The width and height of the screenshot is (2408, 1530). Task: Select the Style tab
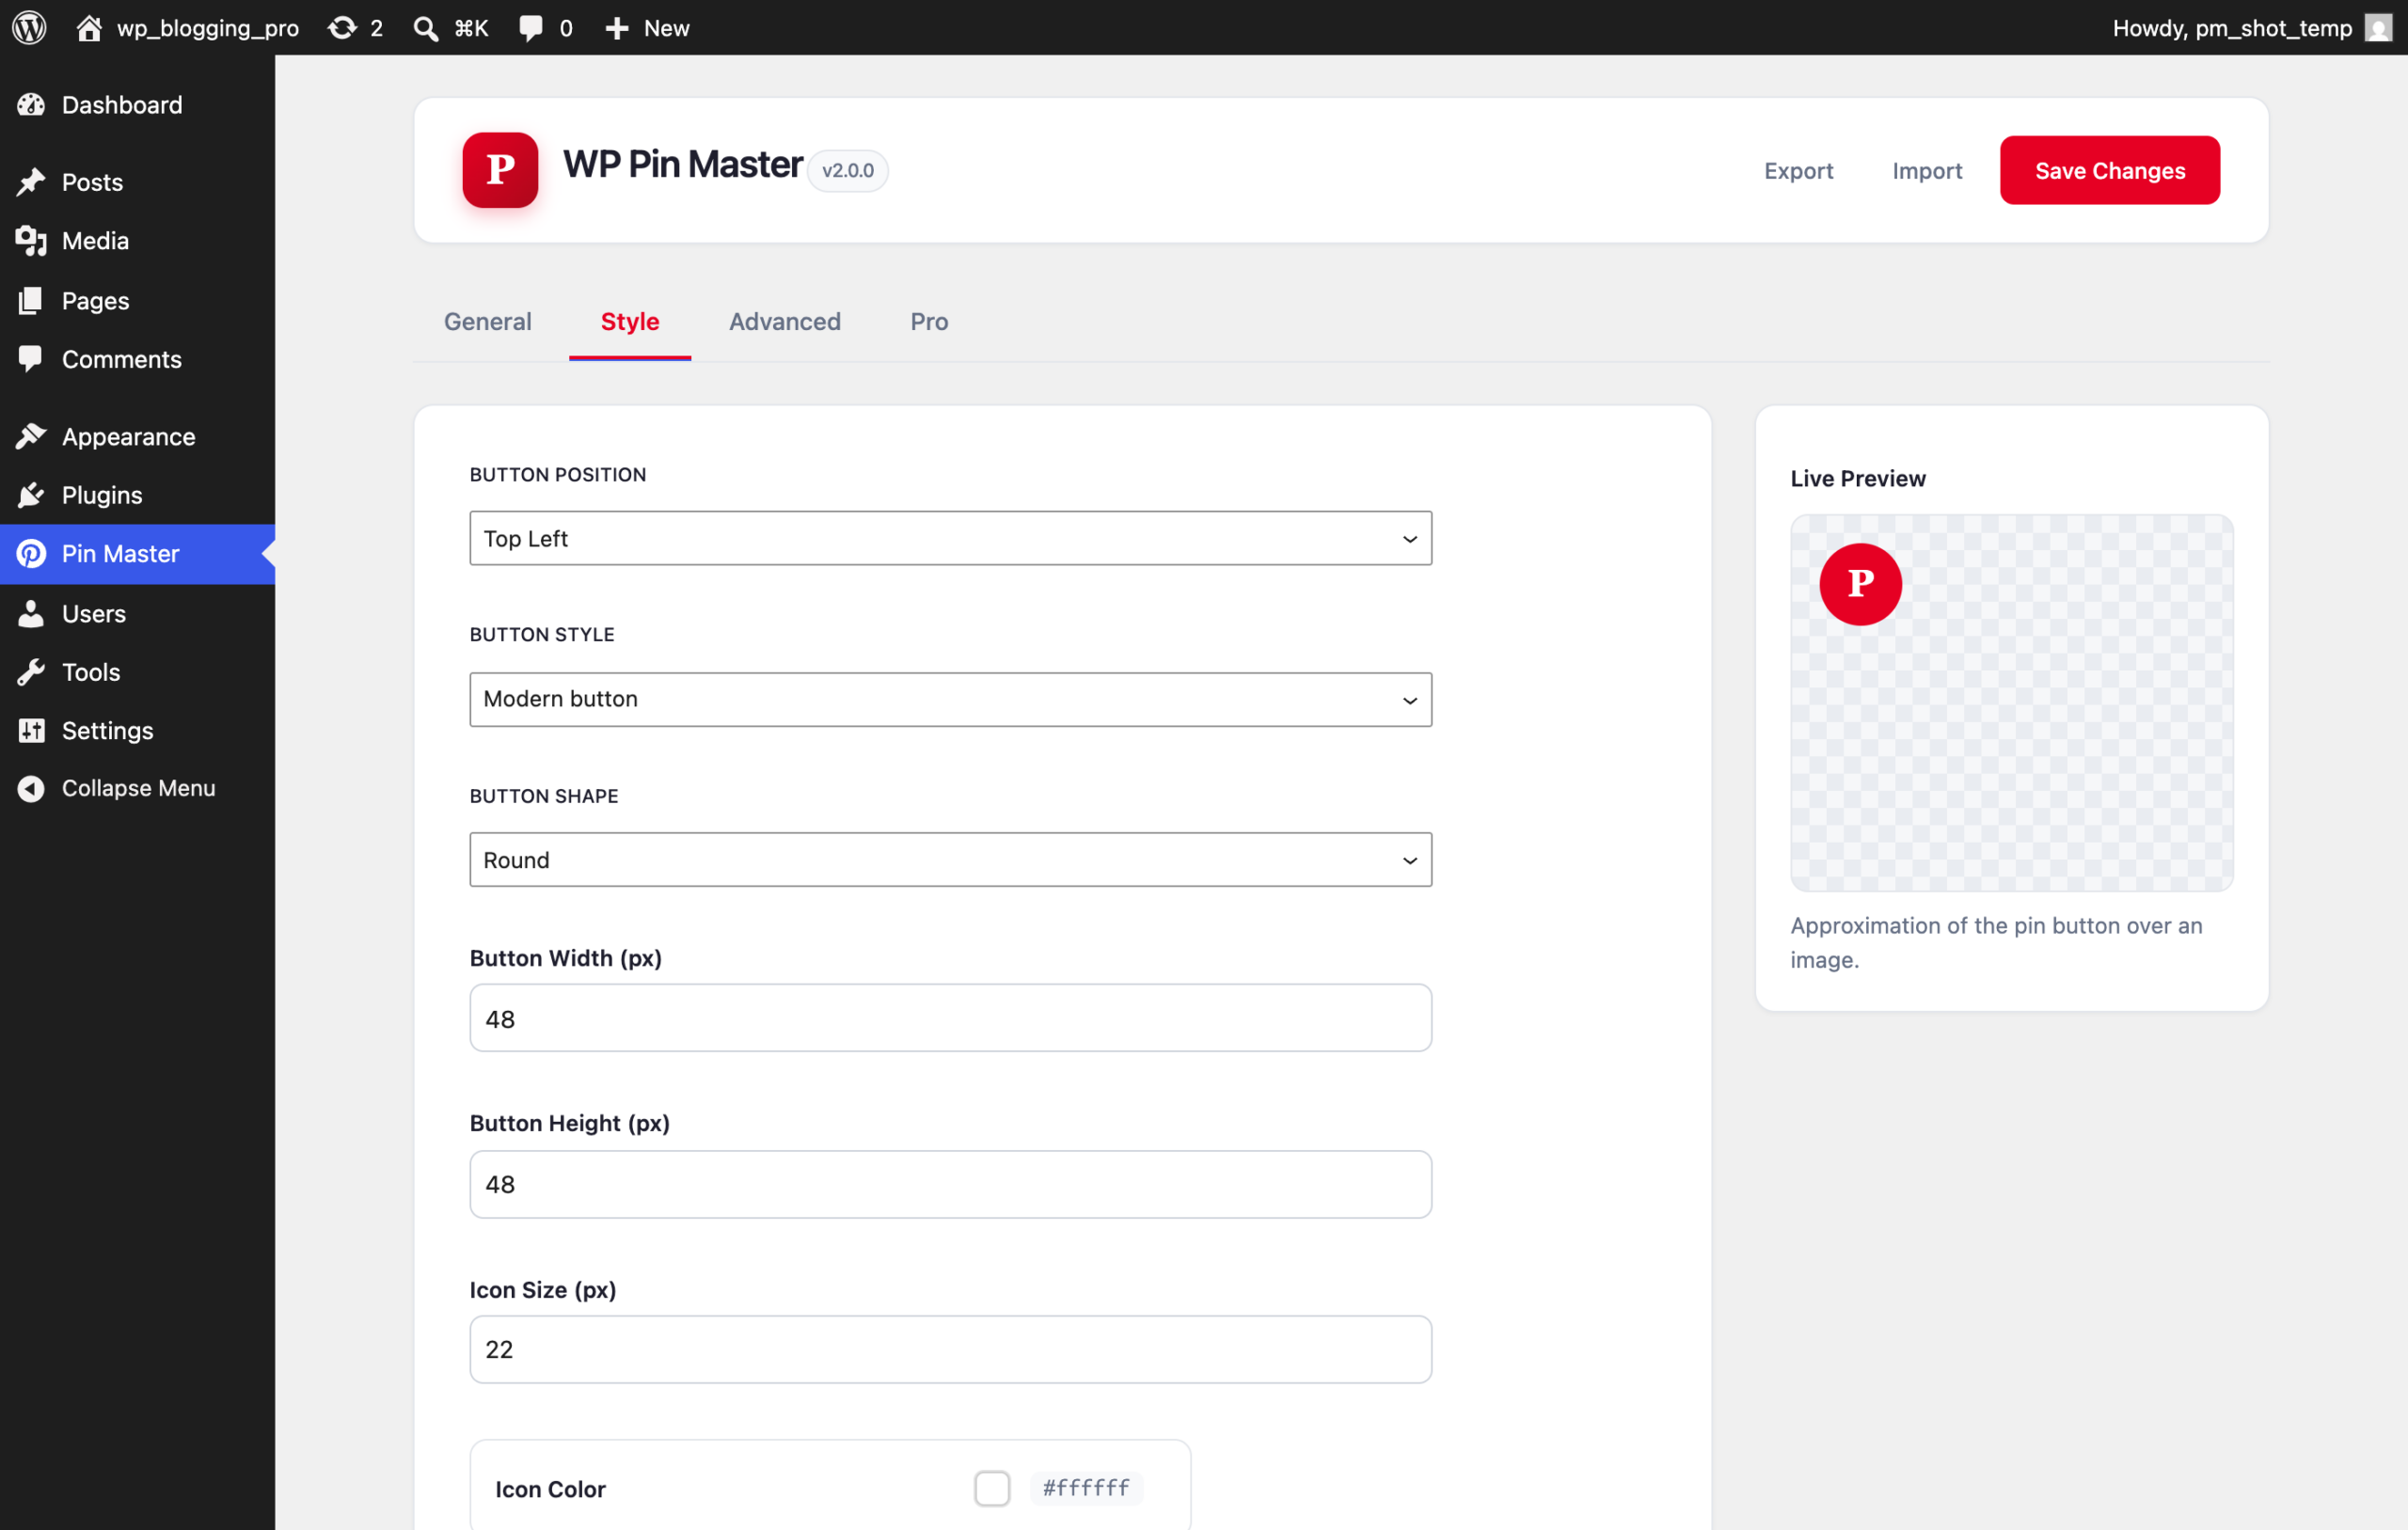point(630,321)
